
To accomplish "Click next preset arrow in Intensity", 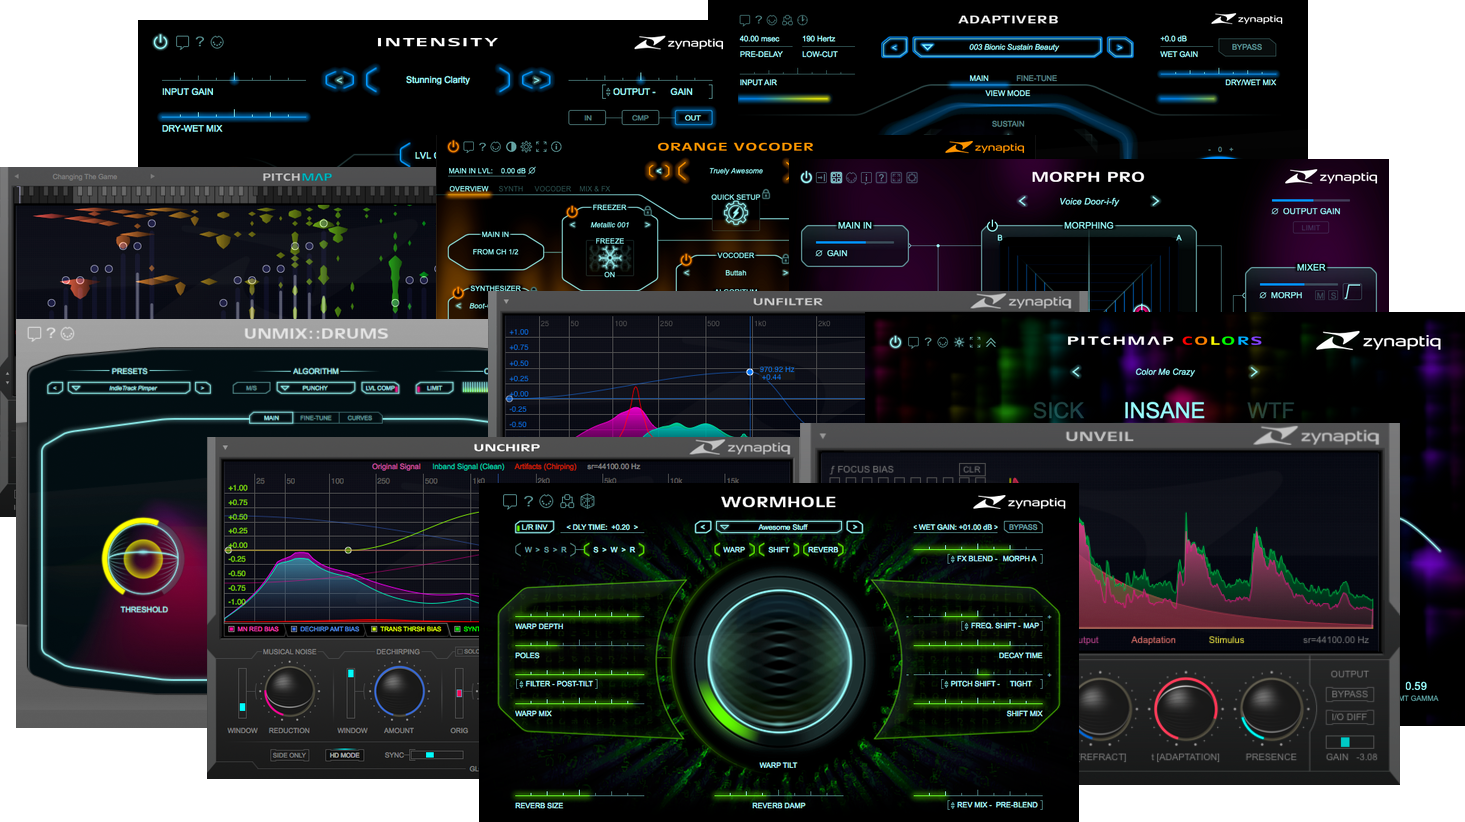I will (x=536, y=80).
